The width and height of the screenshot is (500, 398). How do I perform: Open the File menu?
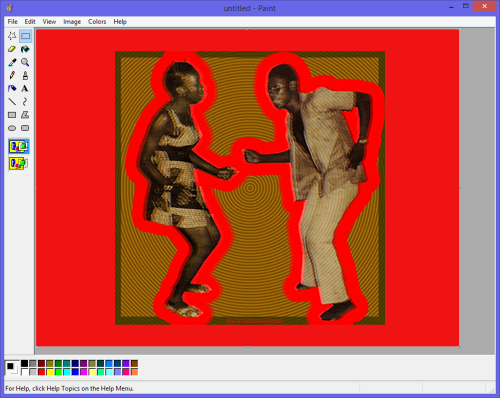click(13, 22)
